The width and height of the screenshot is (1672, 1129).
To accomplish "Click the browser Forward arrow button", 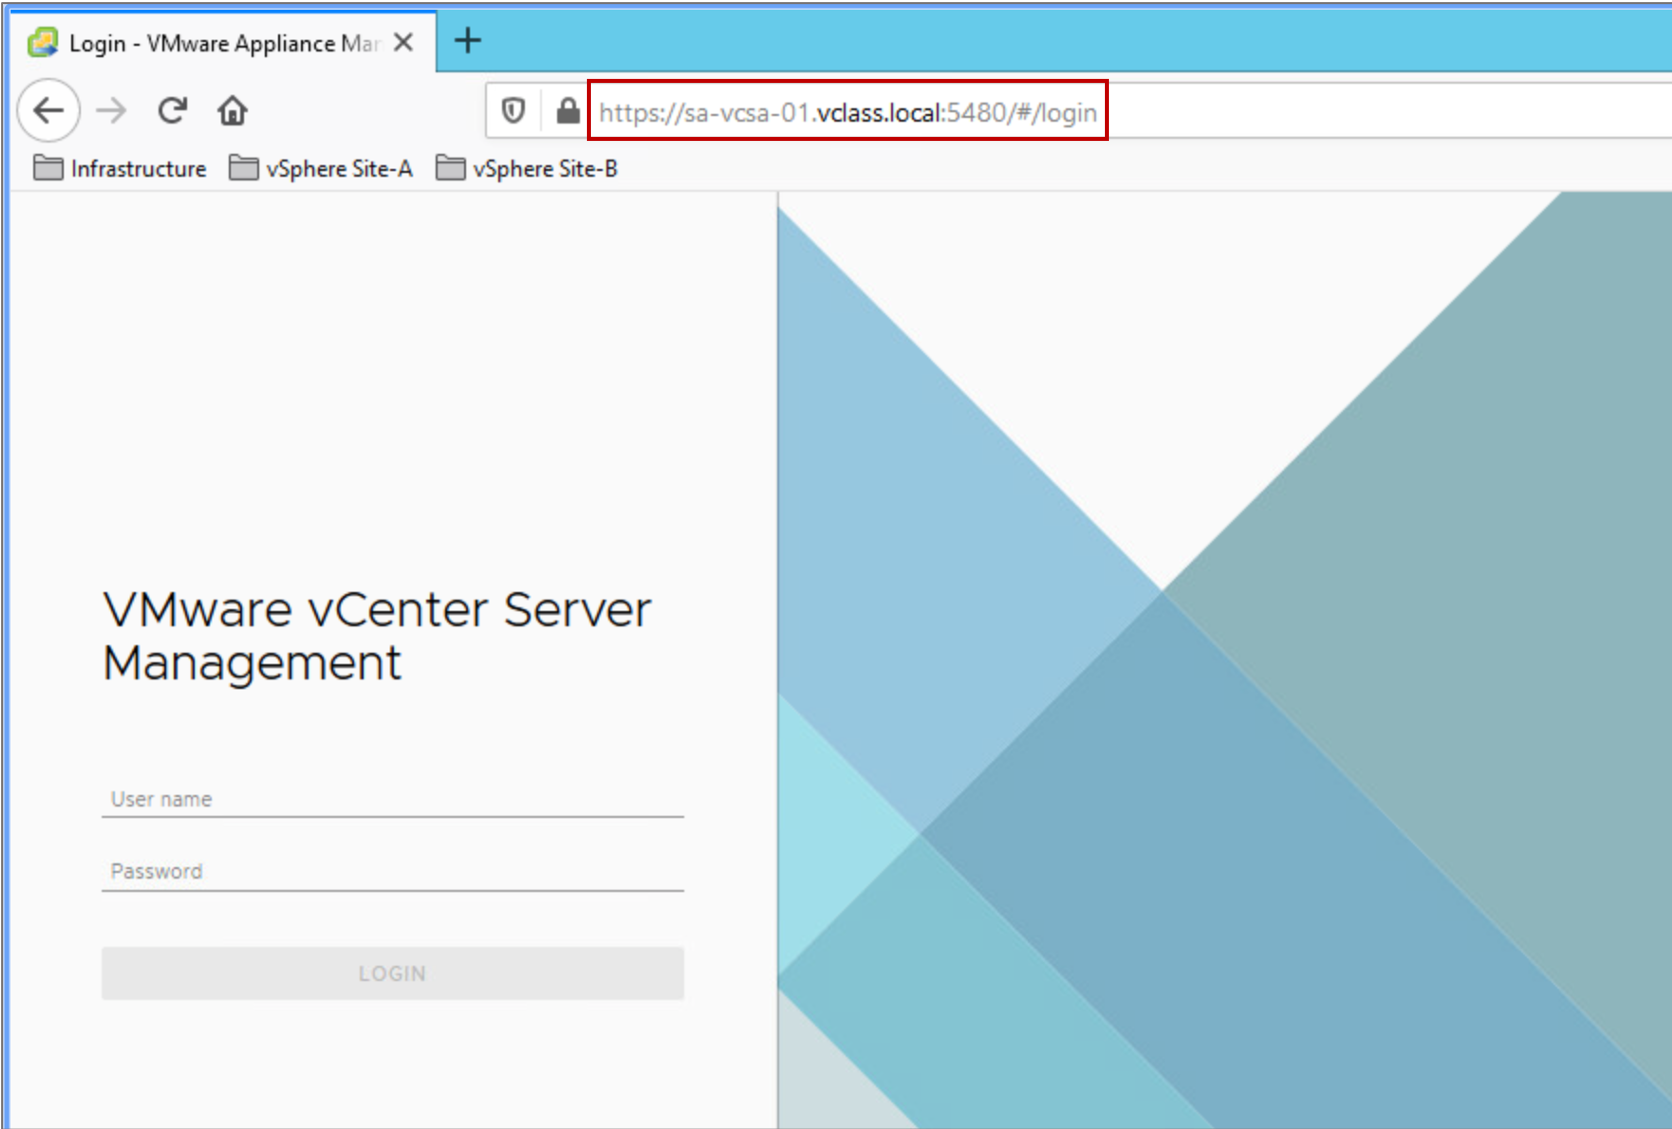I will 111,110.
